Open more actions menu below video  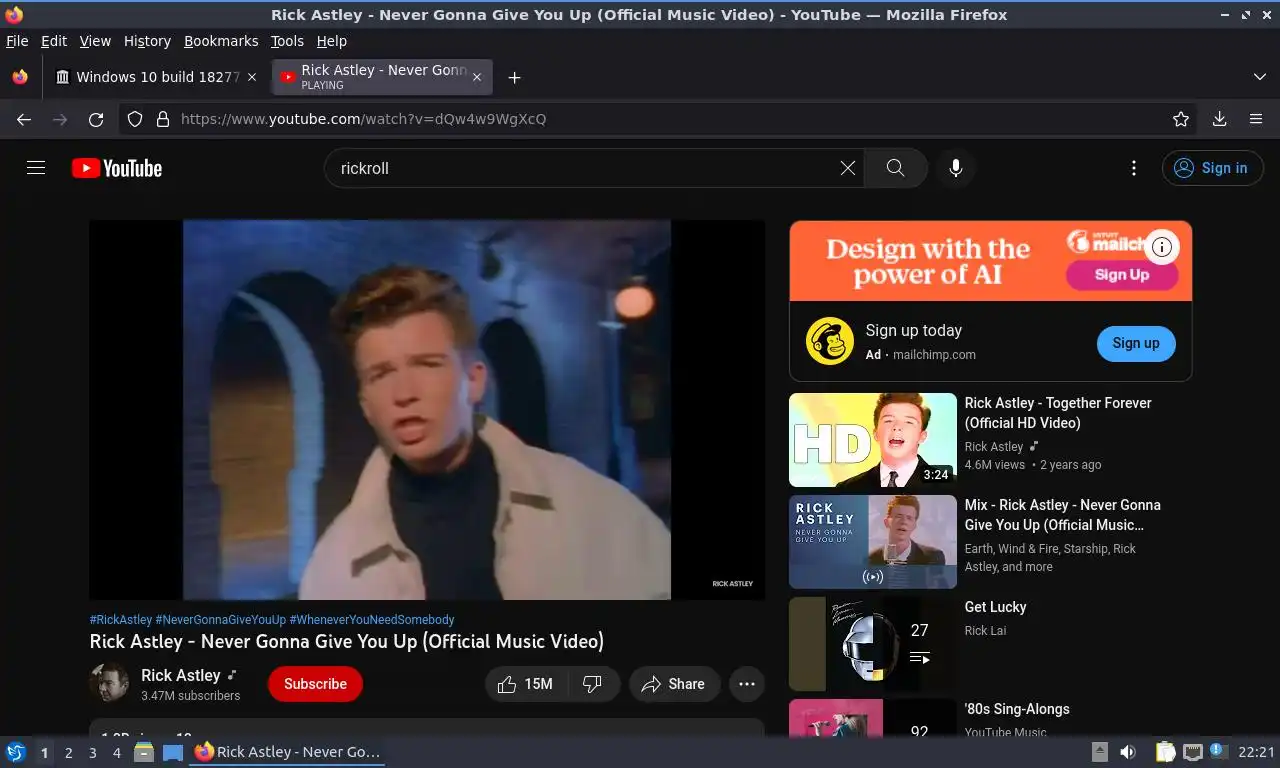(746, 684)
